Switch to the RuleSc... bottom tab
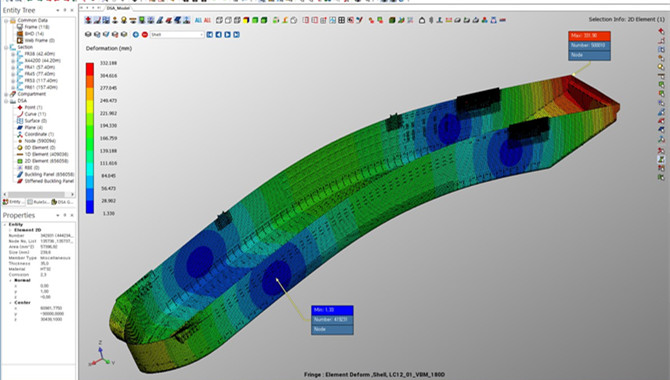 [x=38, y=202]
